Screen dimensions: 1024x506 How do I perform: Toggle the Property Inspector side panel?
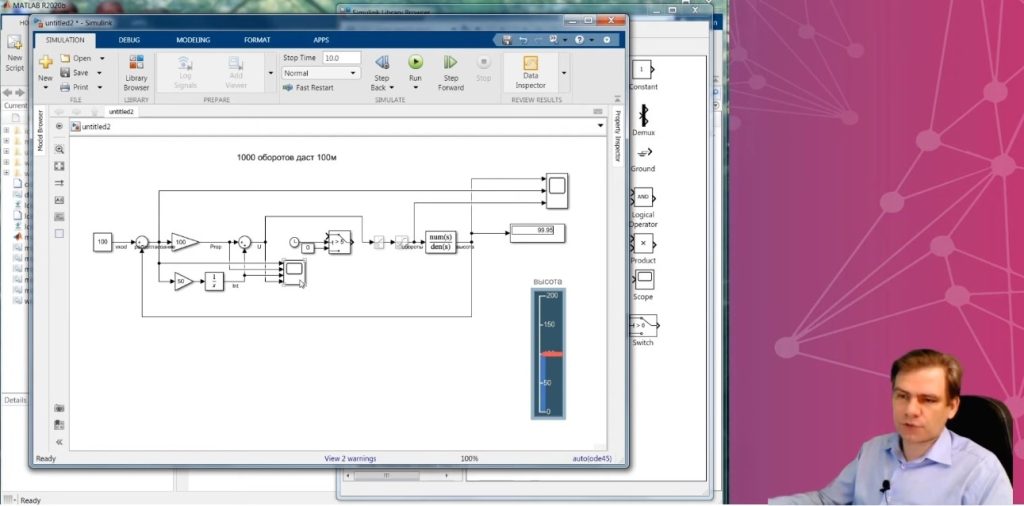pyautogui.click(x=616, y=135)
